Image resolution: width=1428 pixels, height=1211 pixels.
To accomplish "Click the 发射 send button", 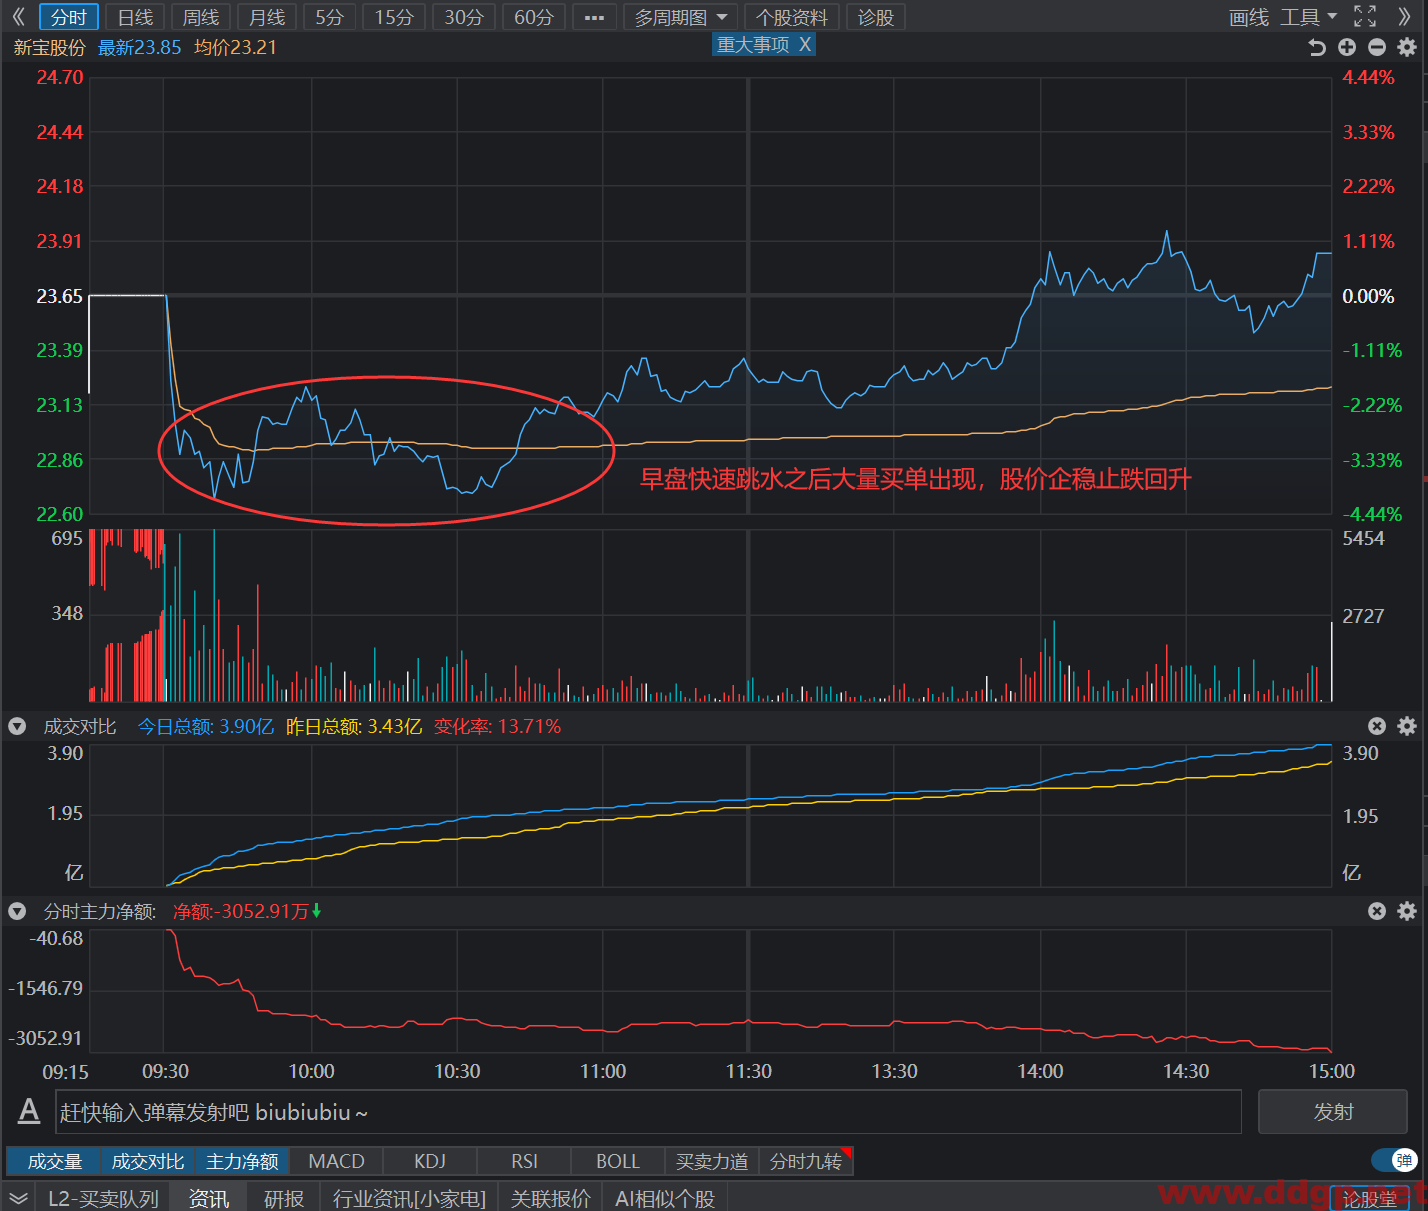I will pos(1333,1112).
